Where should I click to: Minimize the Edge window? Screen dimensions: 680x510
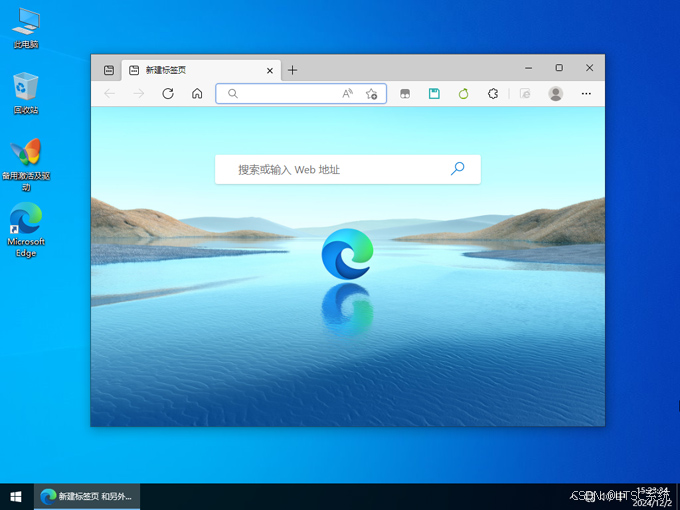[528, 68]
